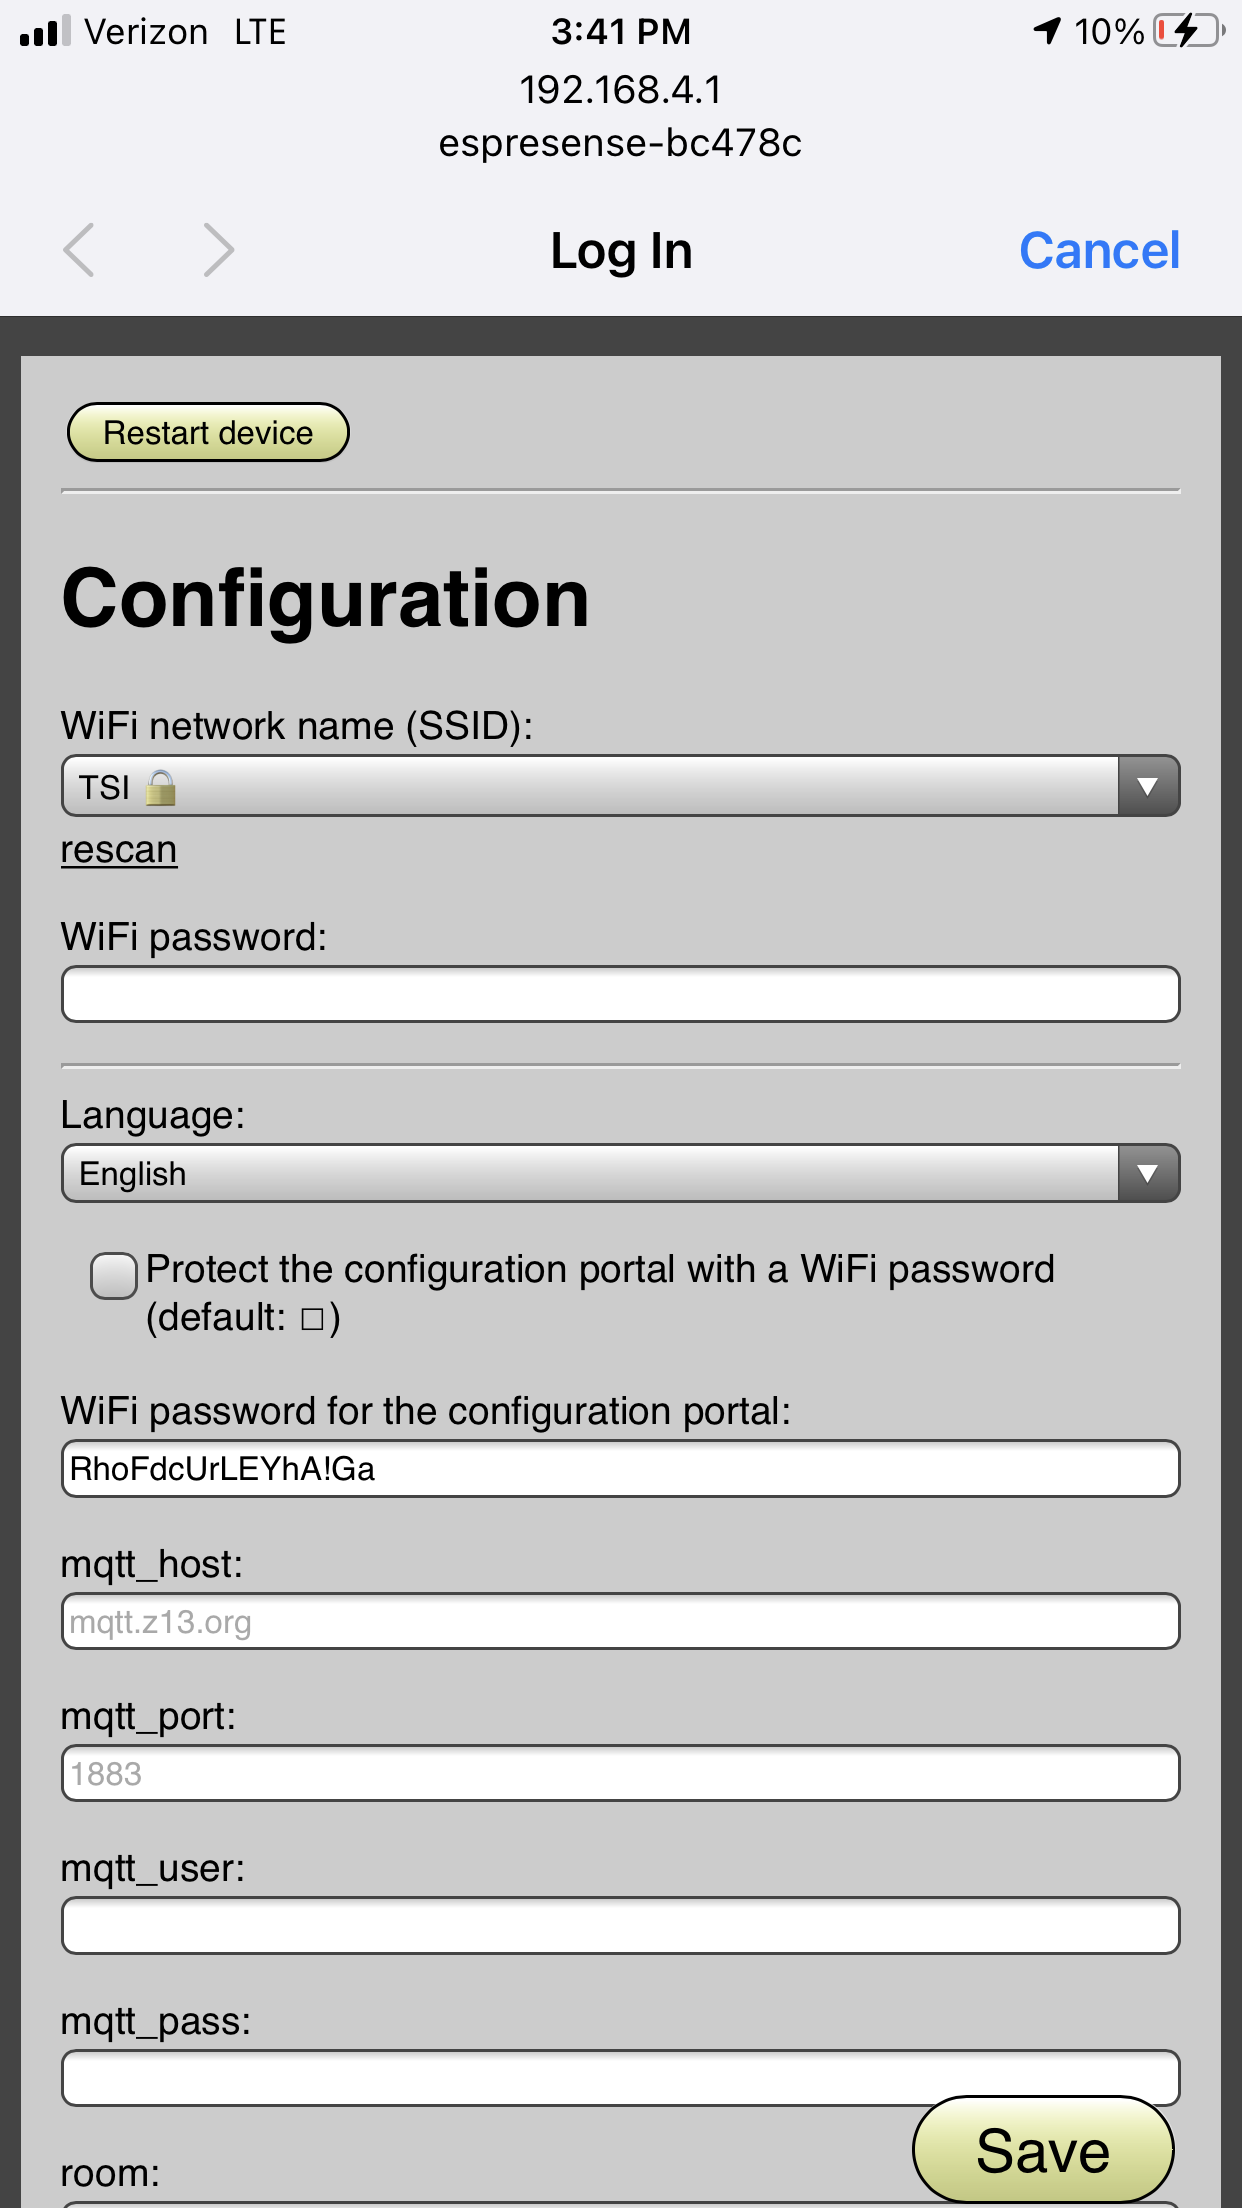Enable protect configuration portal checkbox
The height and width of the screenshot is (2208, 1242).
pyautogui.click(x=114, y=1276)
